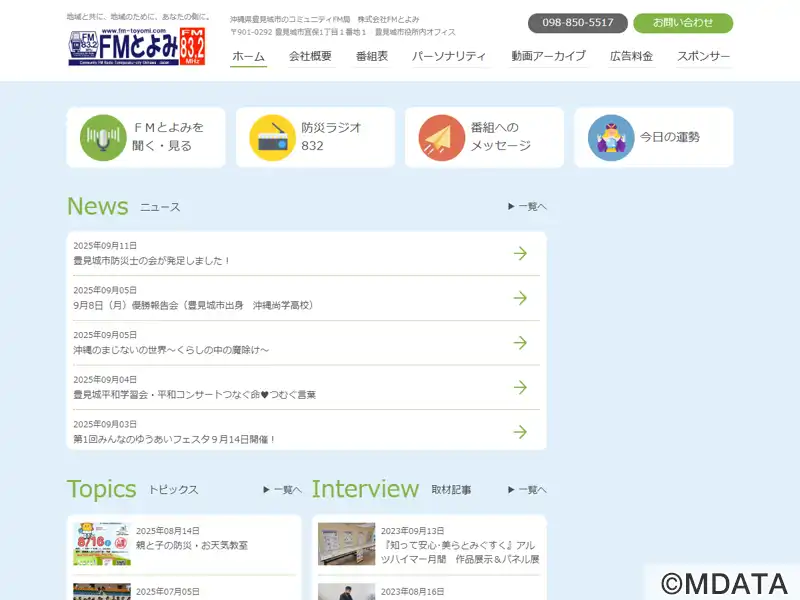Click arrow beside 9月8日 優勝報告会 news

tap(520, 298)
